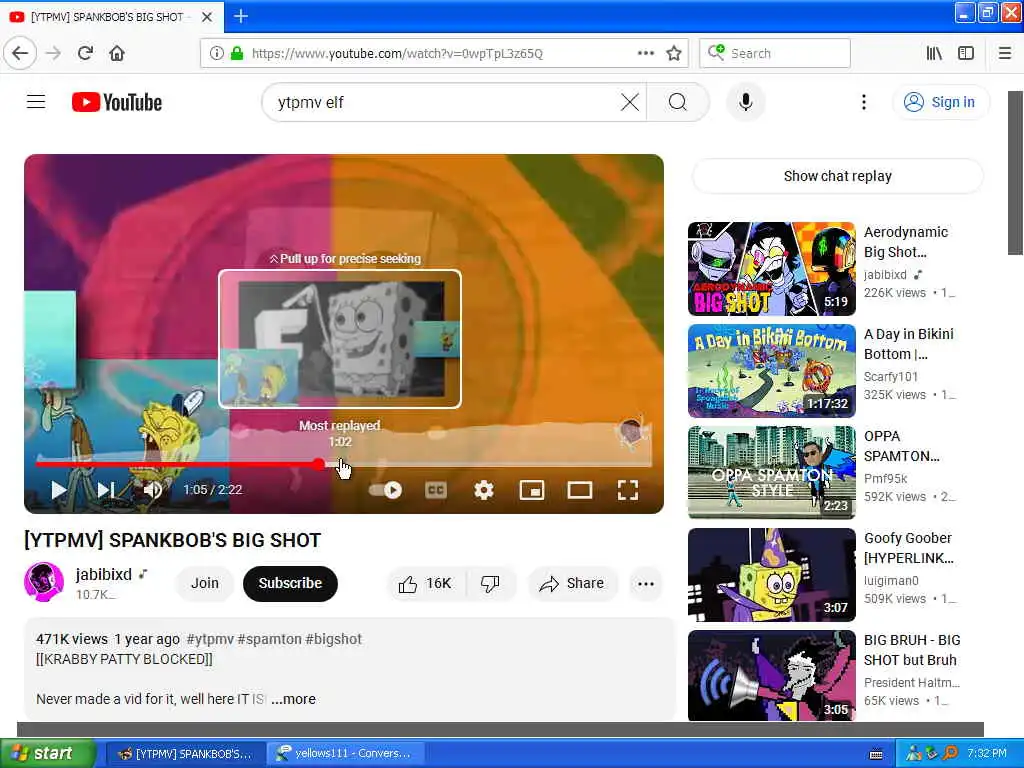Viewport: 1024px width, 768px height.
Task: Open Firefox application menu
Action: click(1005, 53)
